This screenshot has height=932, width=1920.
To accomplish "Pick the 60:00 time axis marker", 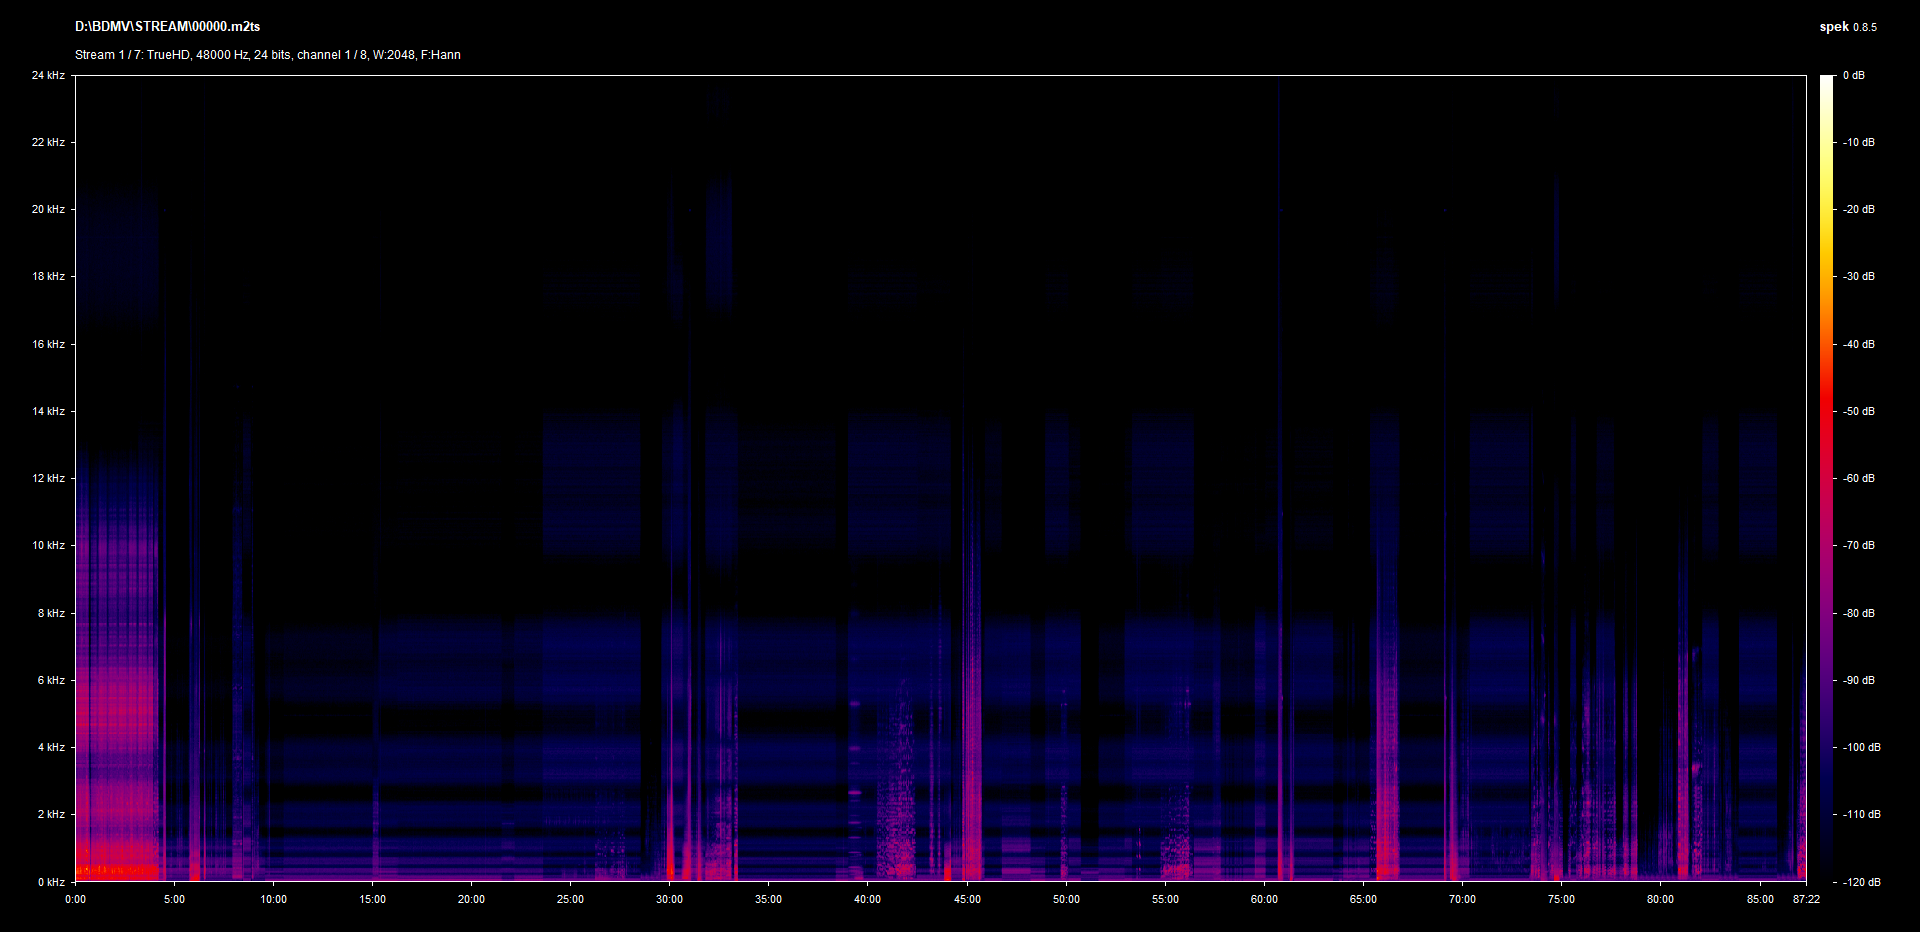I will [1264, 899].
